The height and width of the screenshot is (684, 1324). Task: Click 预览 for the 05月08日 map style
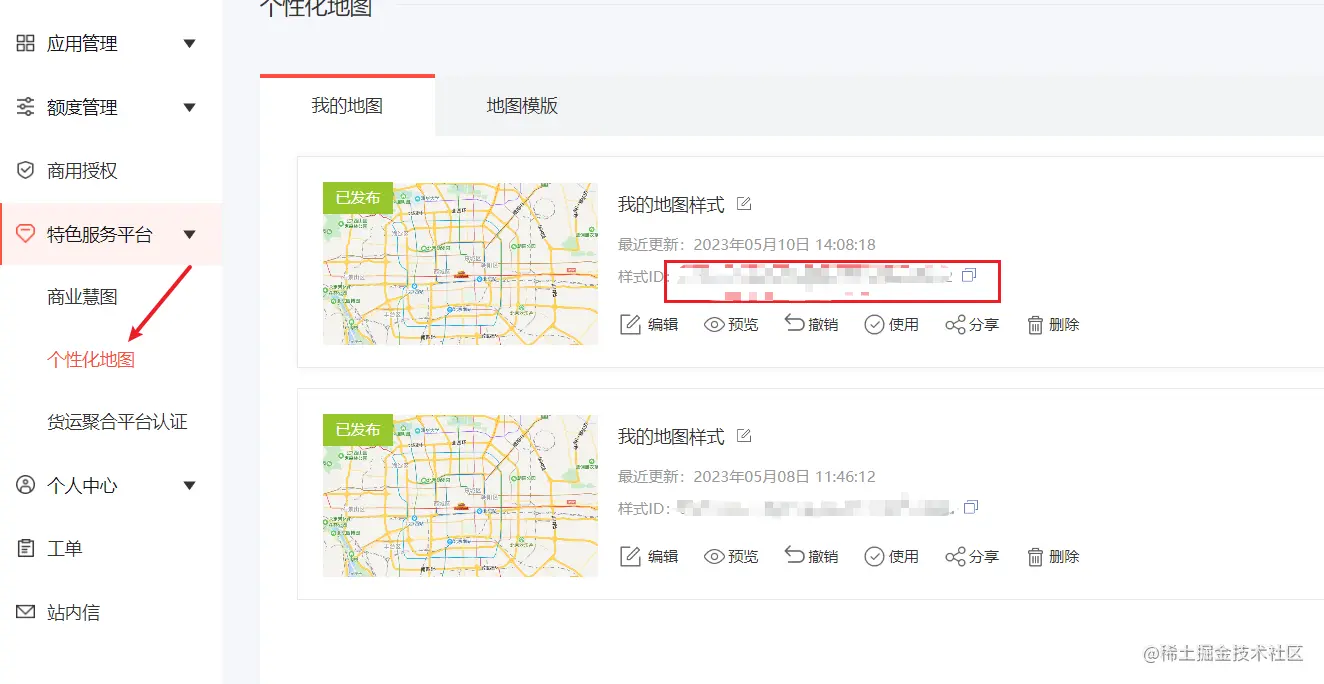tap(731, 557)
